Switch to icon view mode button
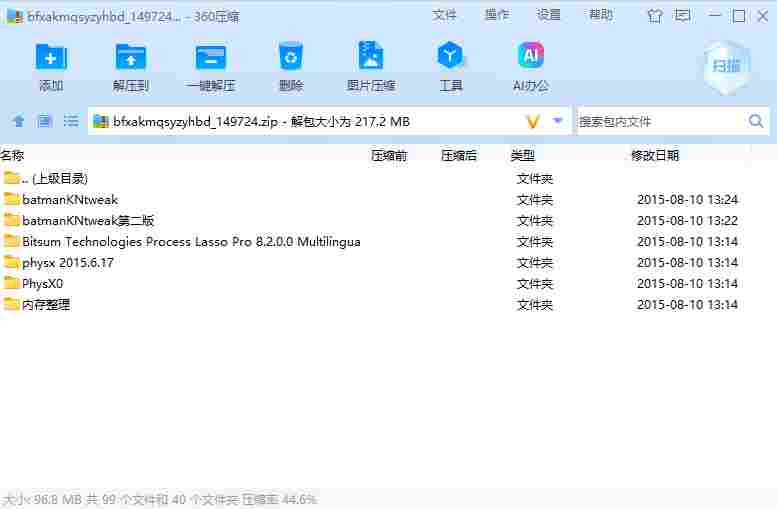This screenshot has width=777, height=509. tap(45, 121)
